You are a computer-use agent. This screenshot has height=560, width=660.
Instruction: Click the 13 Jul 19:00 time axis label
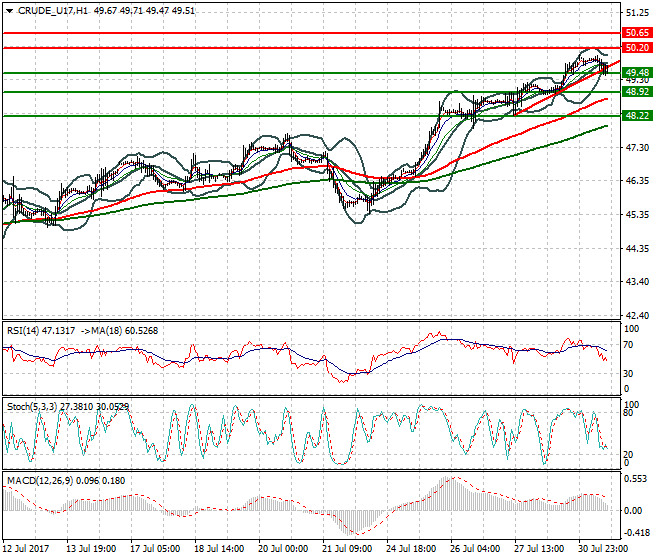pos(91,549)
